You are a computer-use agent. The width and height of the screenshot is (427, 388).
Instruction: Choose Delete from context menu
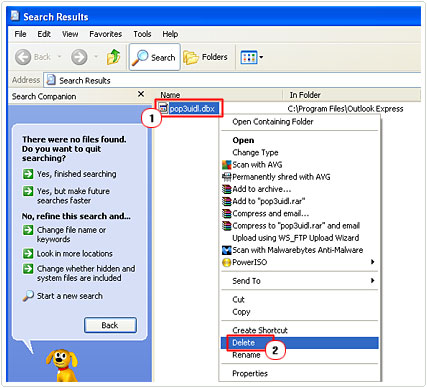click(244, 343)
